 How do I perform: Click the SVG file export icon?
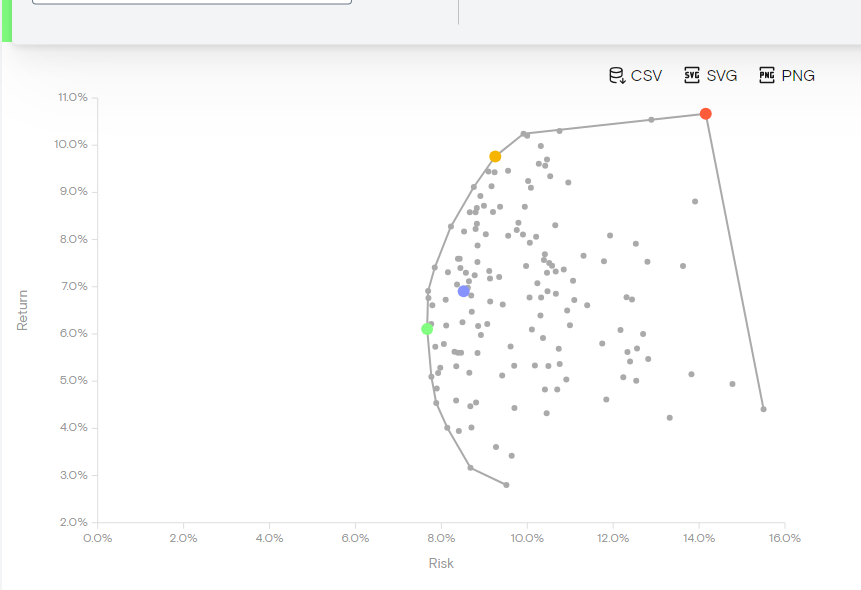(692, 76)
